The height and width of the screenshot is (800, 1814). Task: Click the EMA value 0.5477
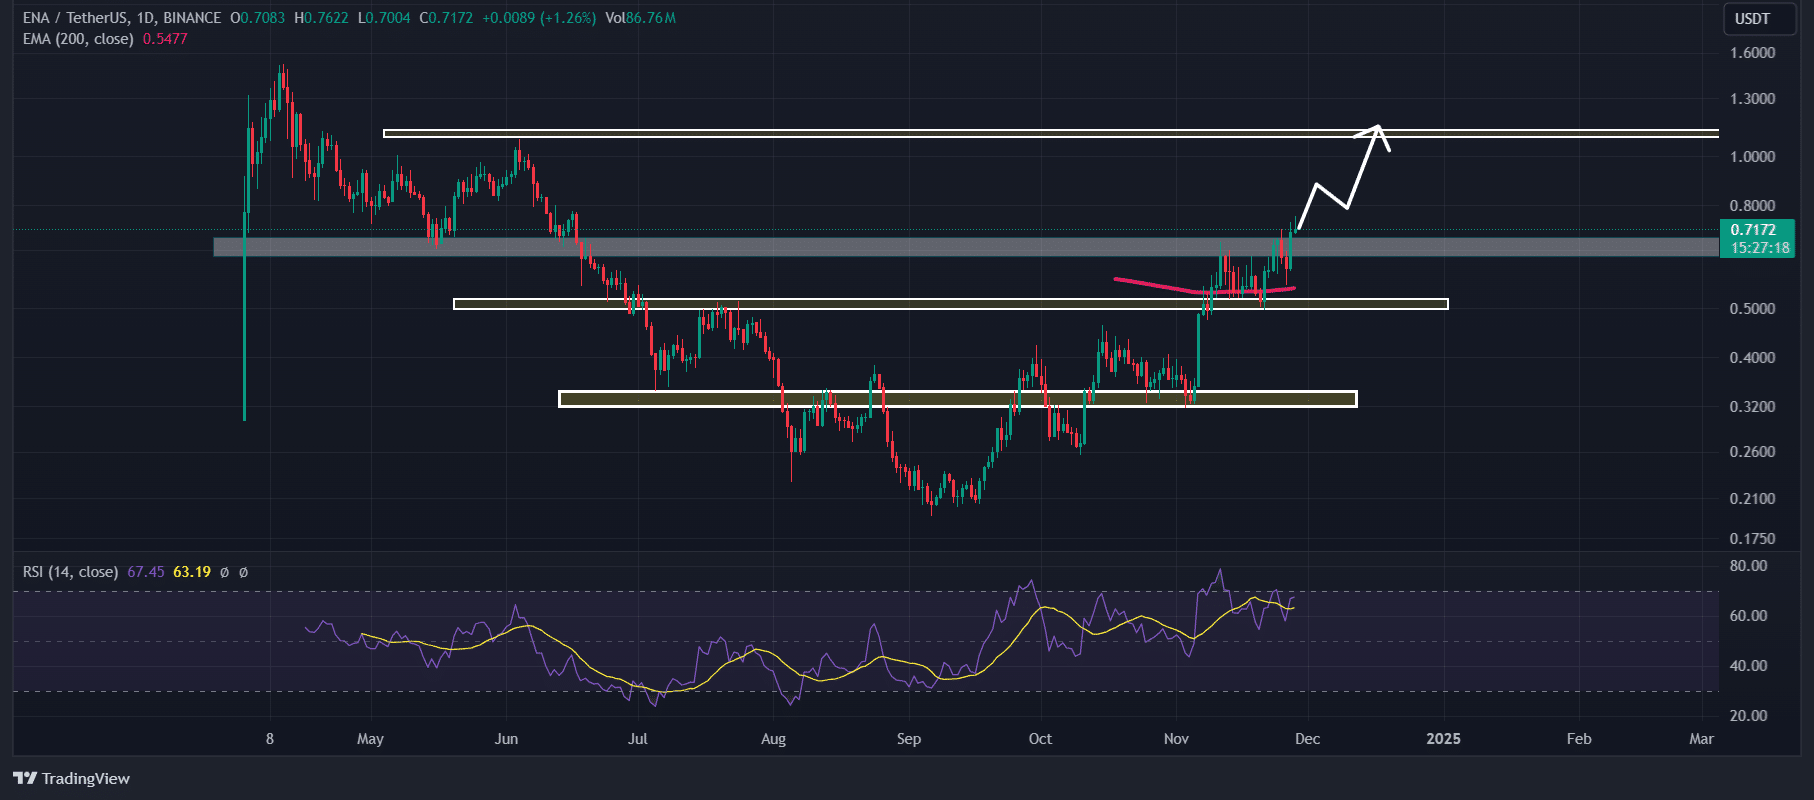165,39
